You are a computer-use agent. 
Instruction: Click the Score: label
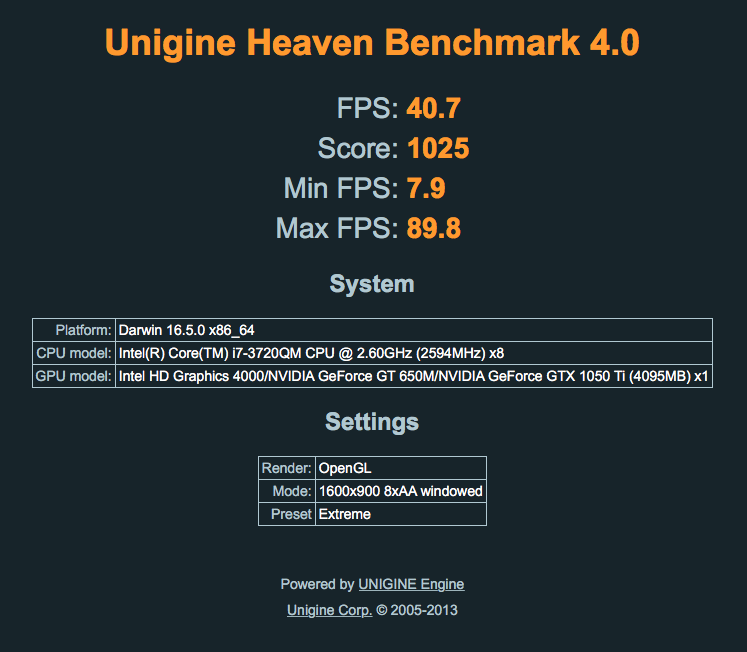coord(358,148)
